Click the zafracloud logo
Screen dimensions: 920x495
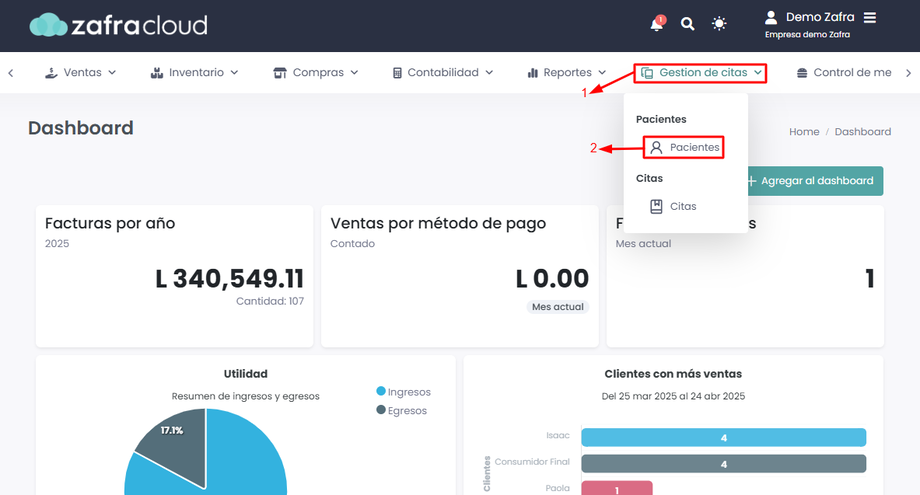(118, 25)
